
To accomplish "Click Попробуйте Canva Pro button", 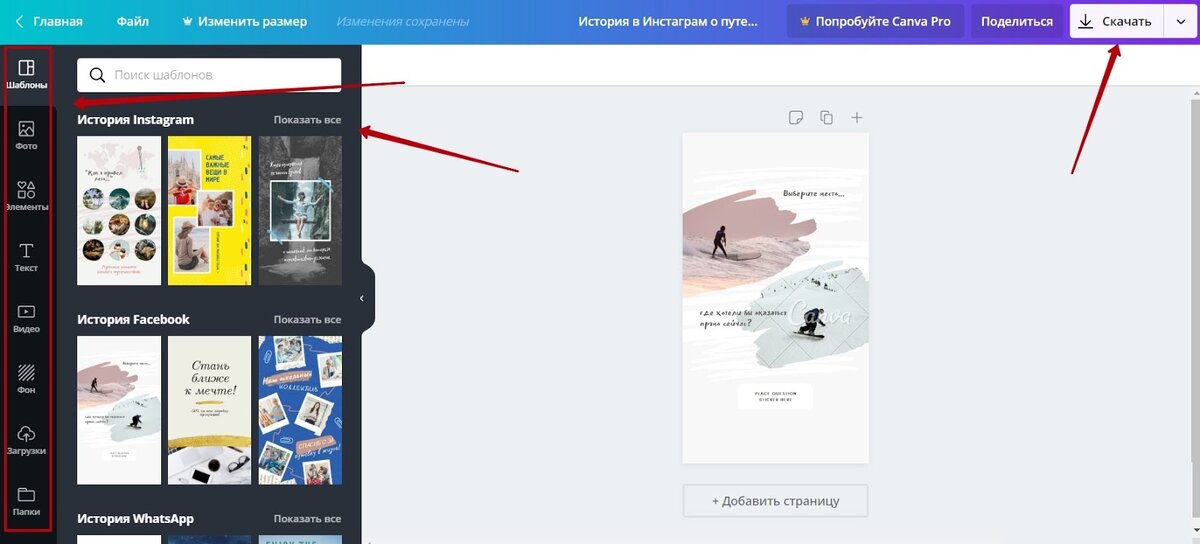I will tap(875, 21).
